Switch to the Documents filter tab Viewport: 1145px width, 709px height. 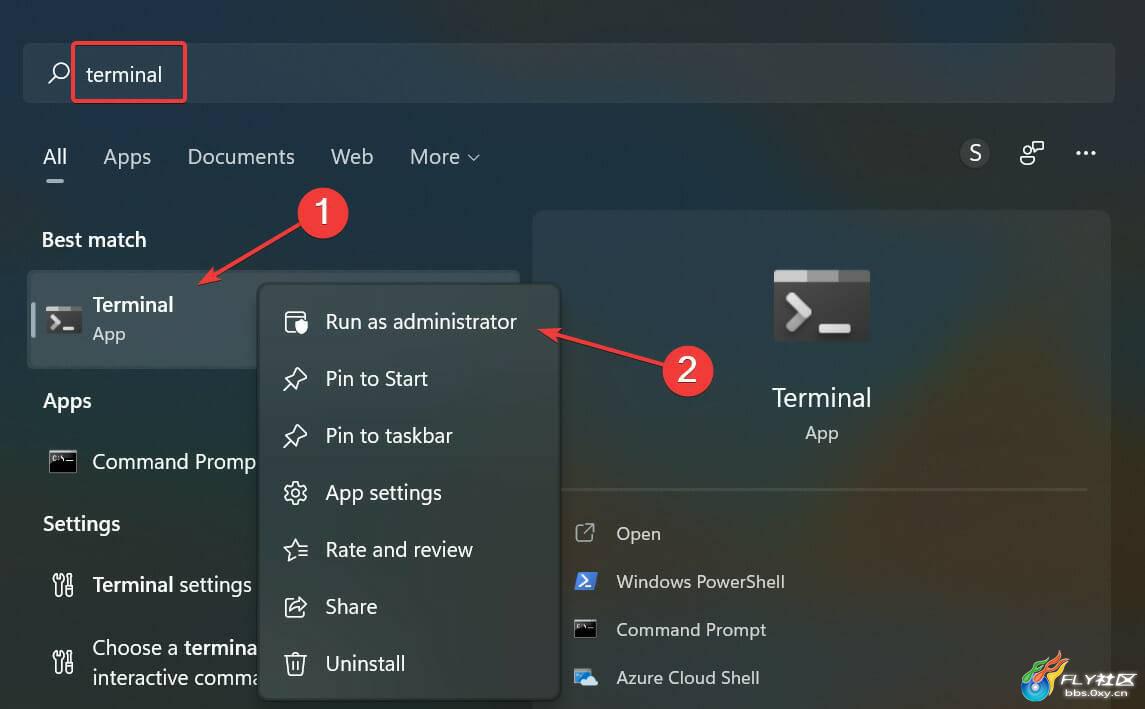tap(241, 157)
